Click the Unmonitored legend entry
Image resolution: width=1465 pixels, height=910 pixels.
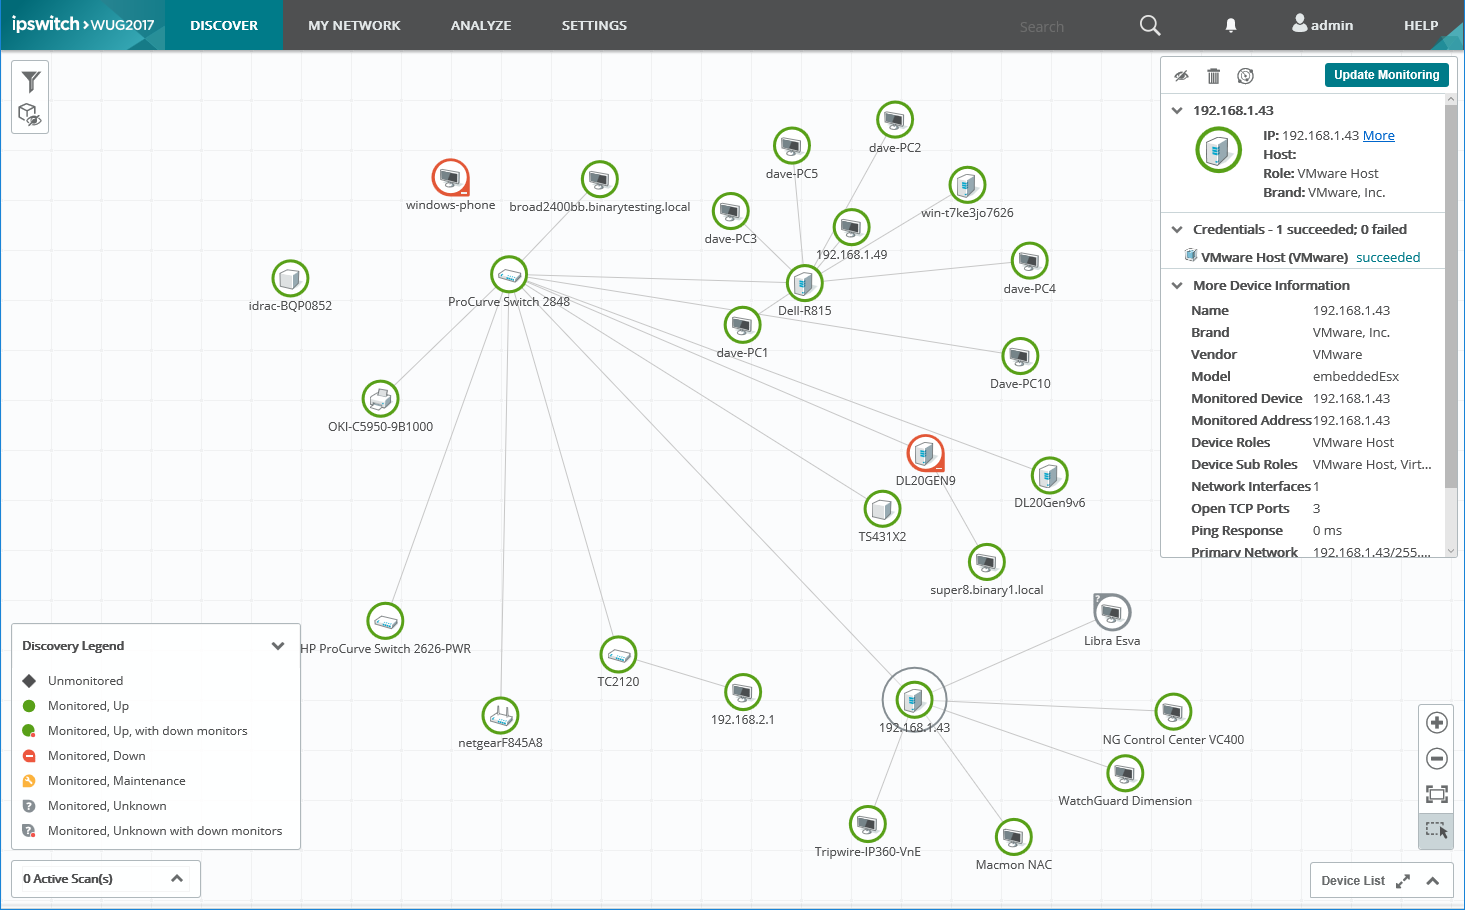85,681
